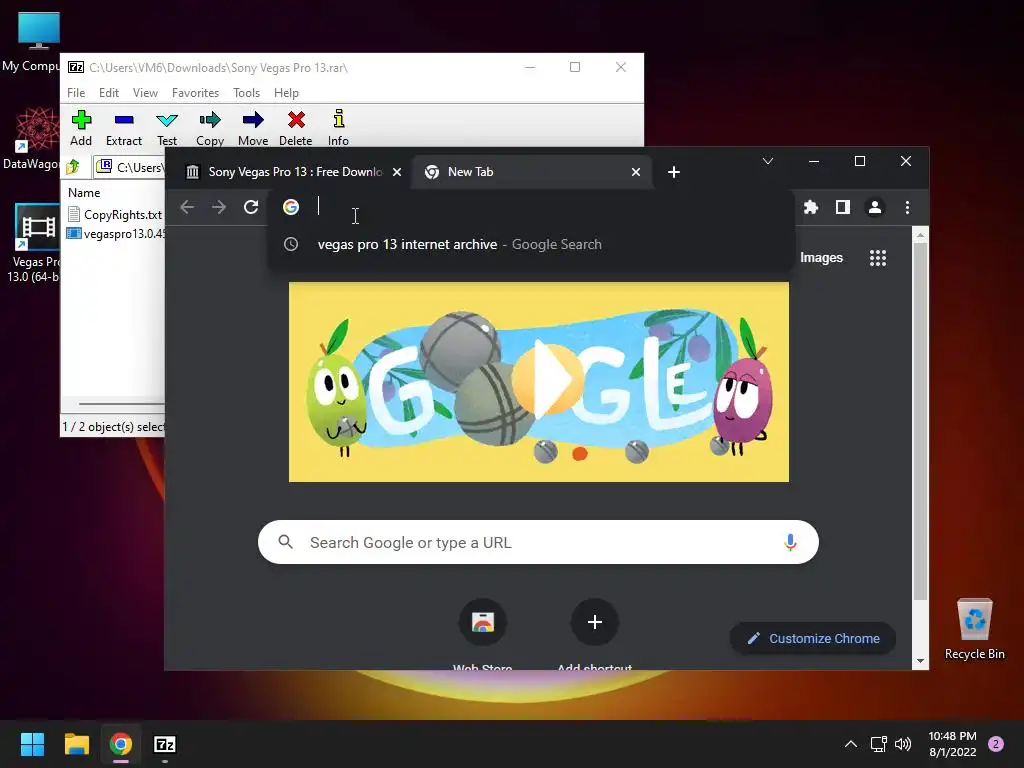Click the scrollbar down arrow in Chrome
The width and height of the screenshot is (1024, 768).
(920, 661)
